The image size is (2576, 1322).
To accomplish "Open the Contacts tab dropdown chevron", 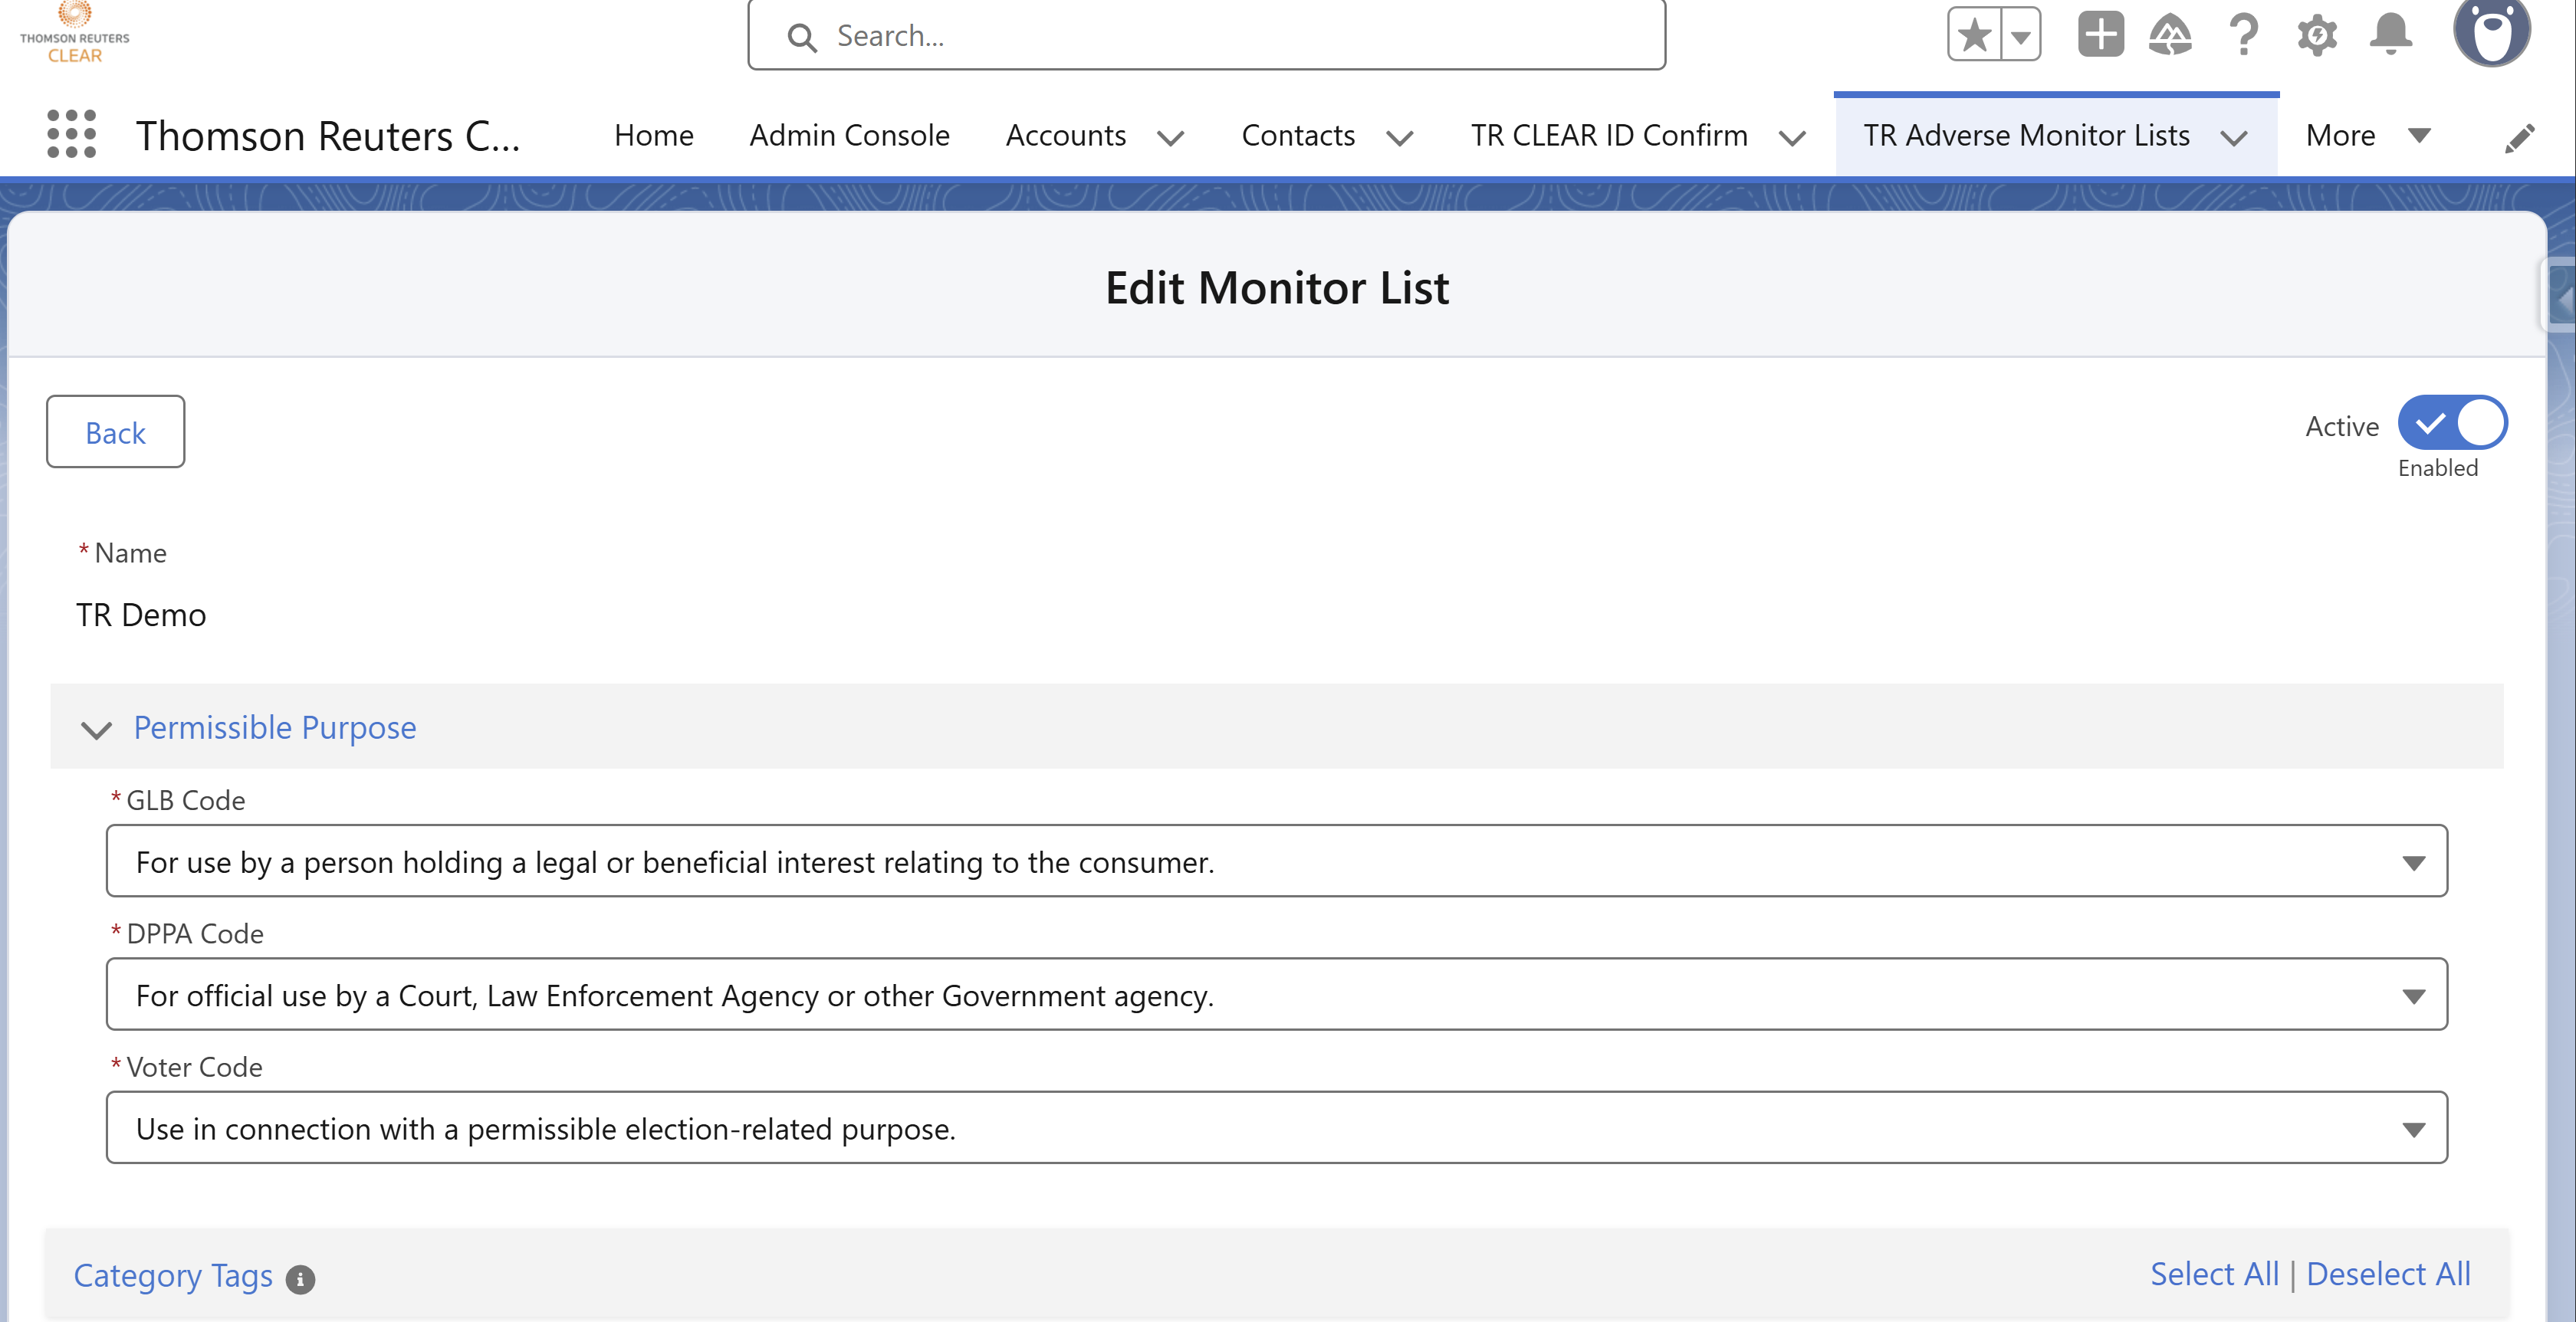I will point(1399,137).
